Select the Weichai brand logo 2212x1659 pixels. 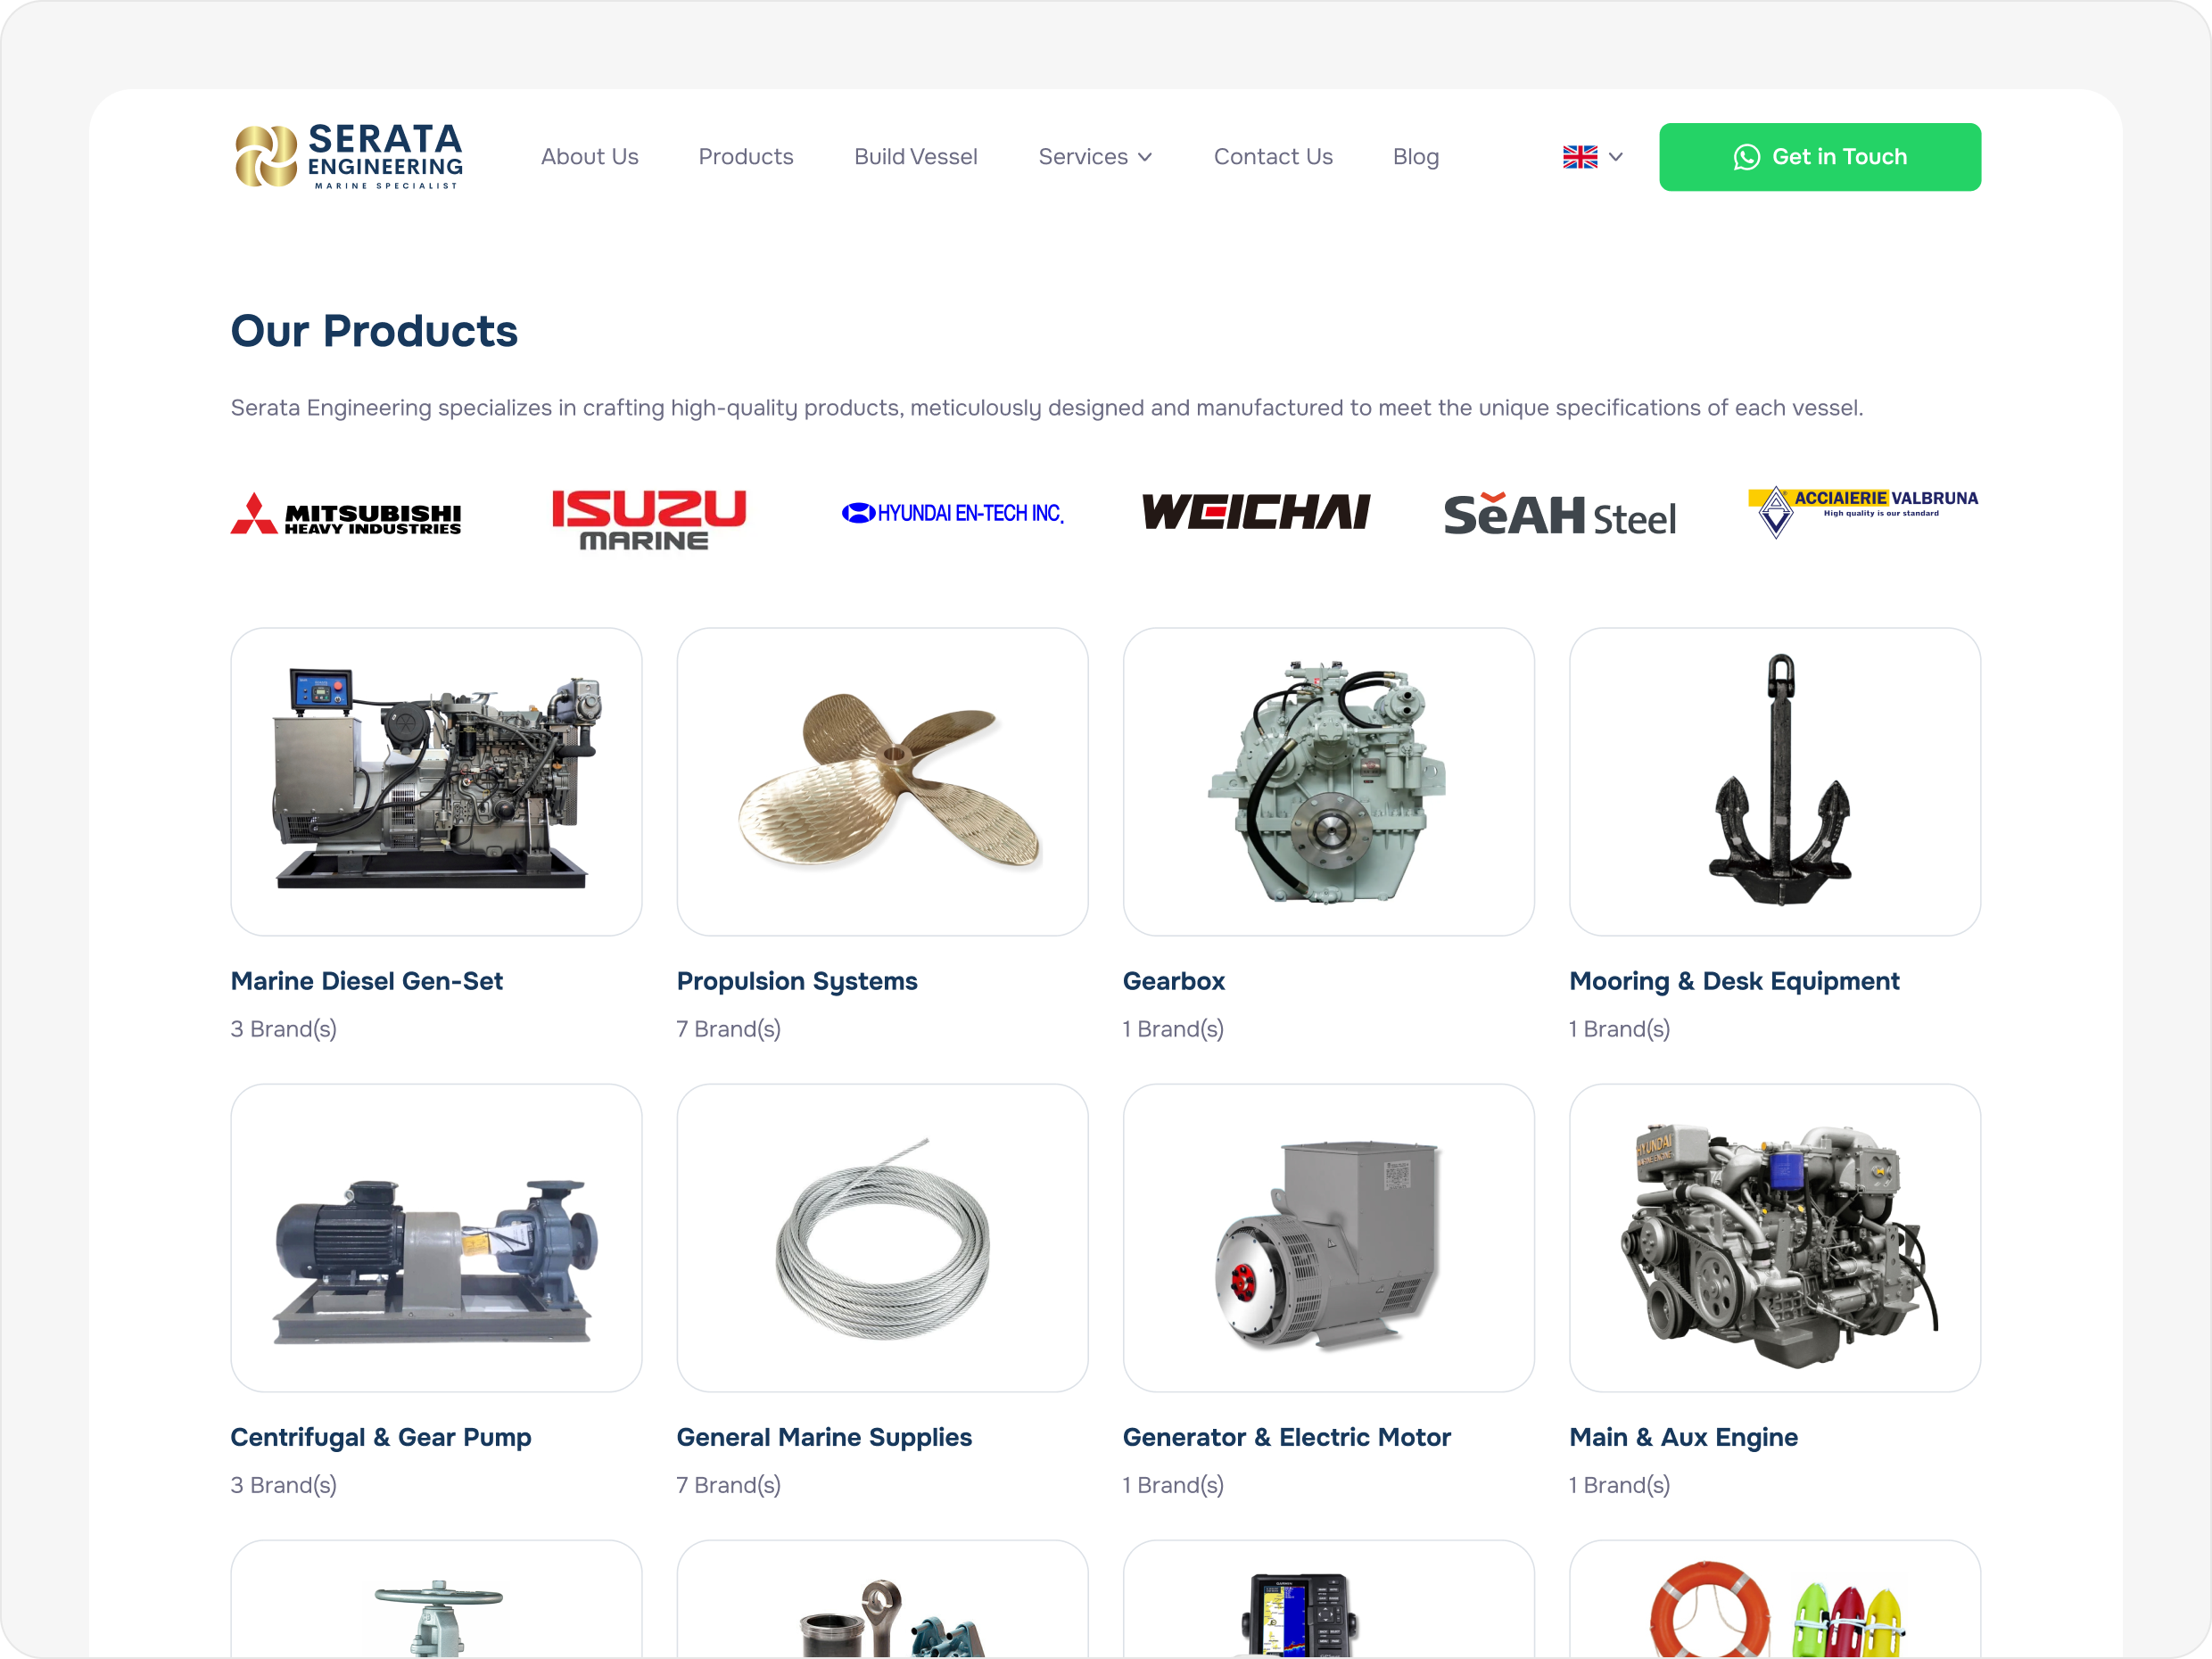(x=1256, y=512)
